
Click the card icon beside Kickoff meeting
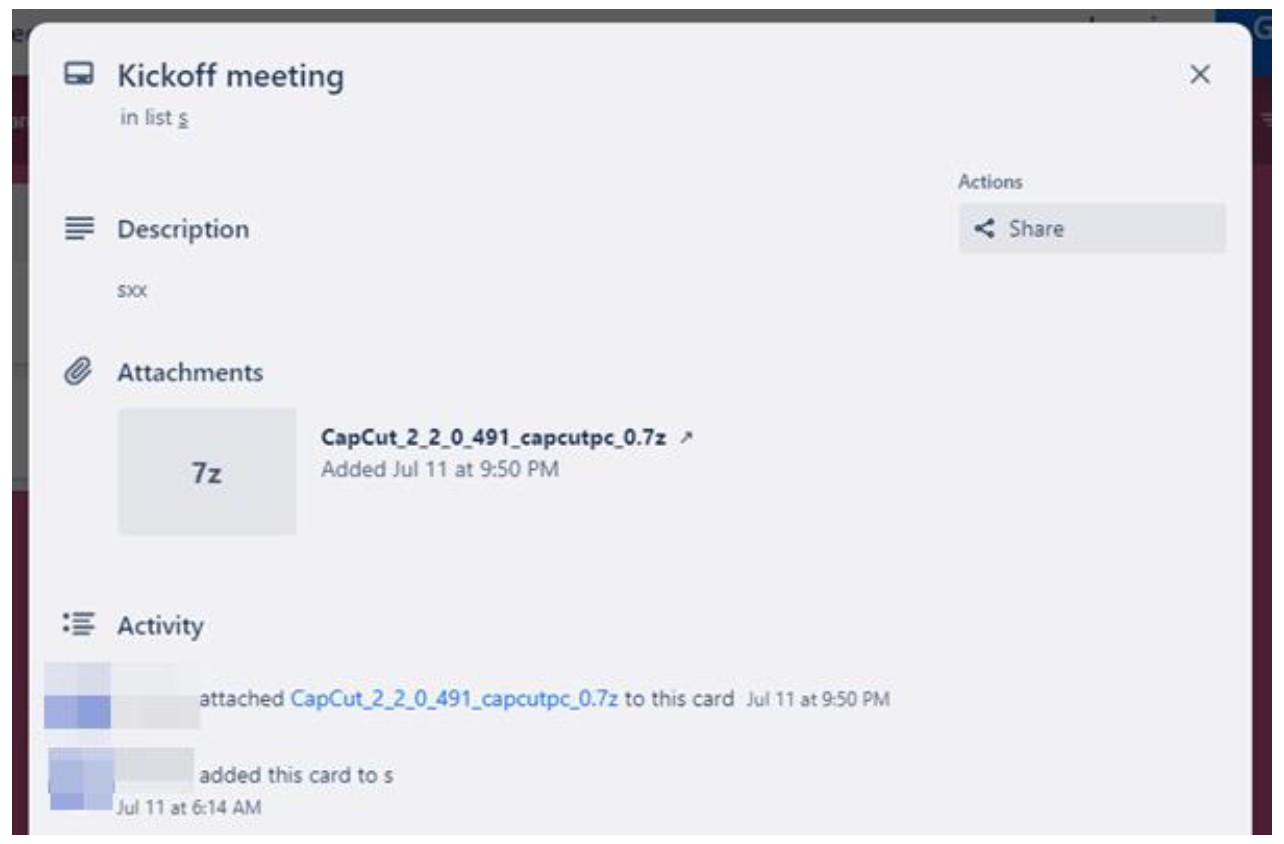79,75
